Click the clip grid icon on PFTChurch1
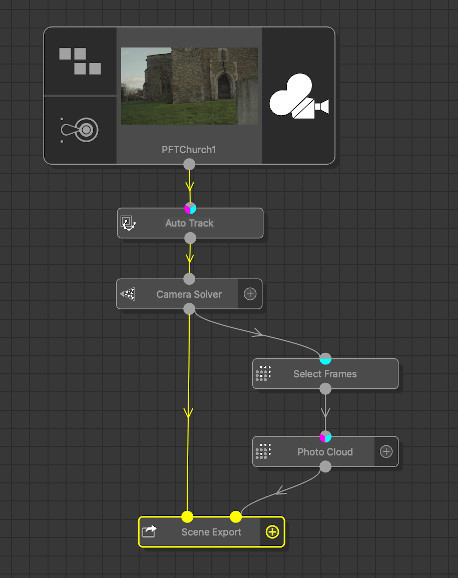Viewport: 458px width, 578px height. click(x=80, y=61)
